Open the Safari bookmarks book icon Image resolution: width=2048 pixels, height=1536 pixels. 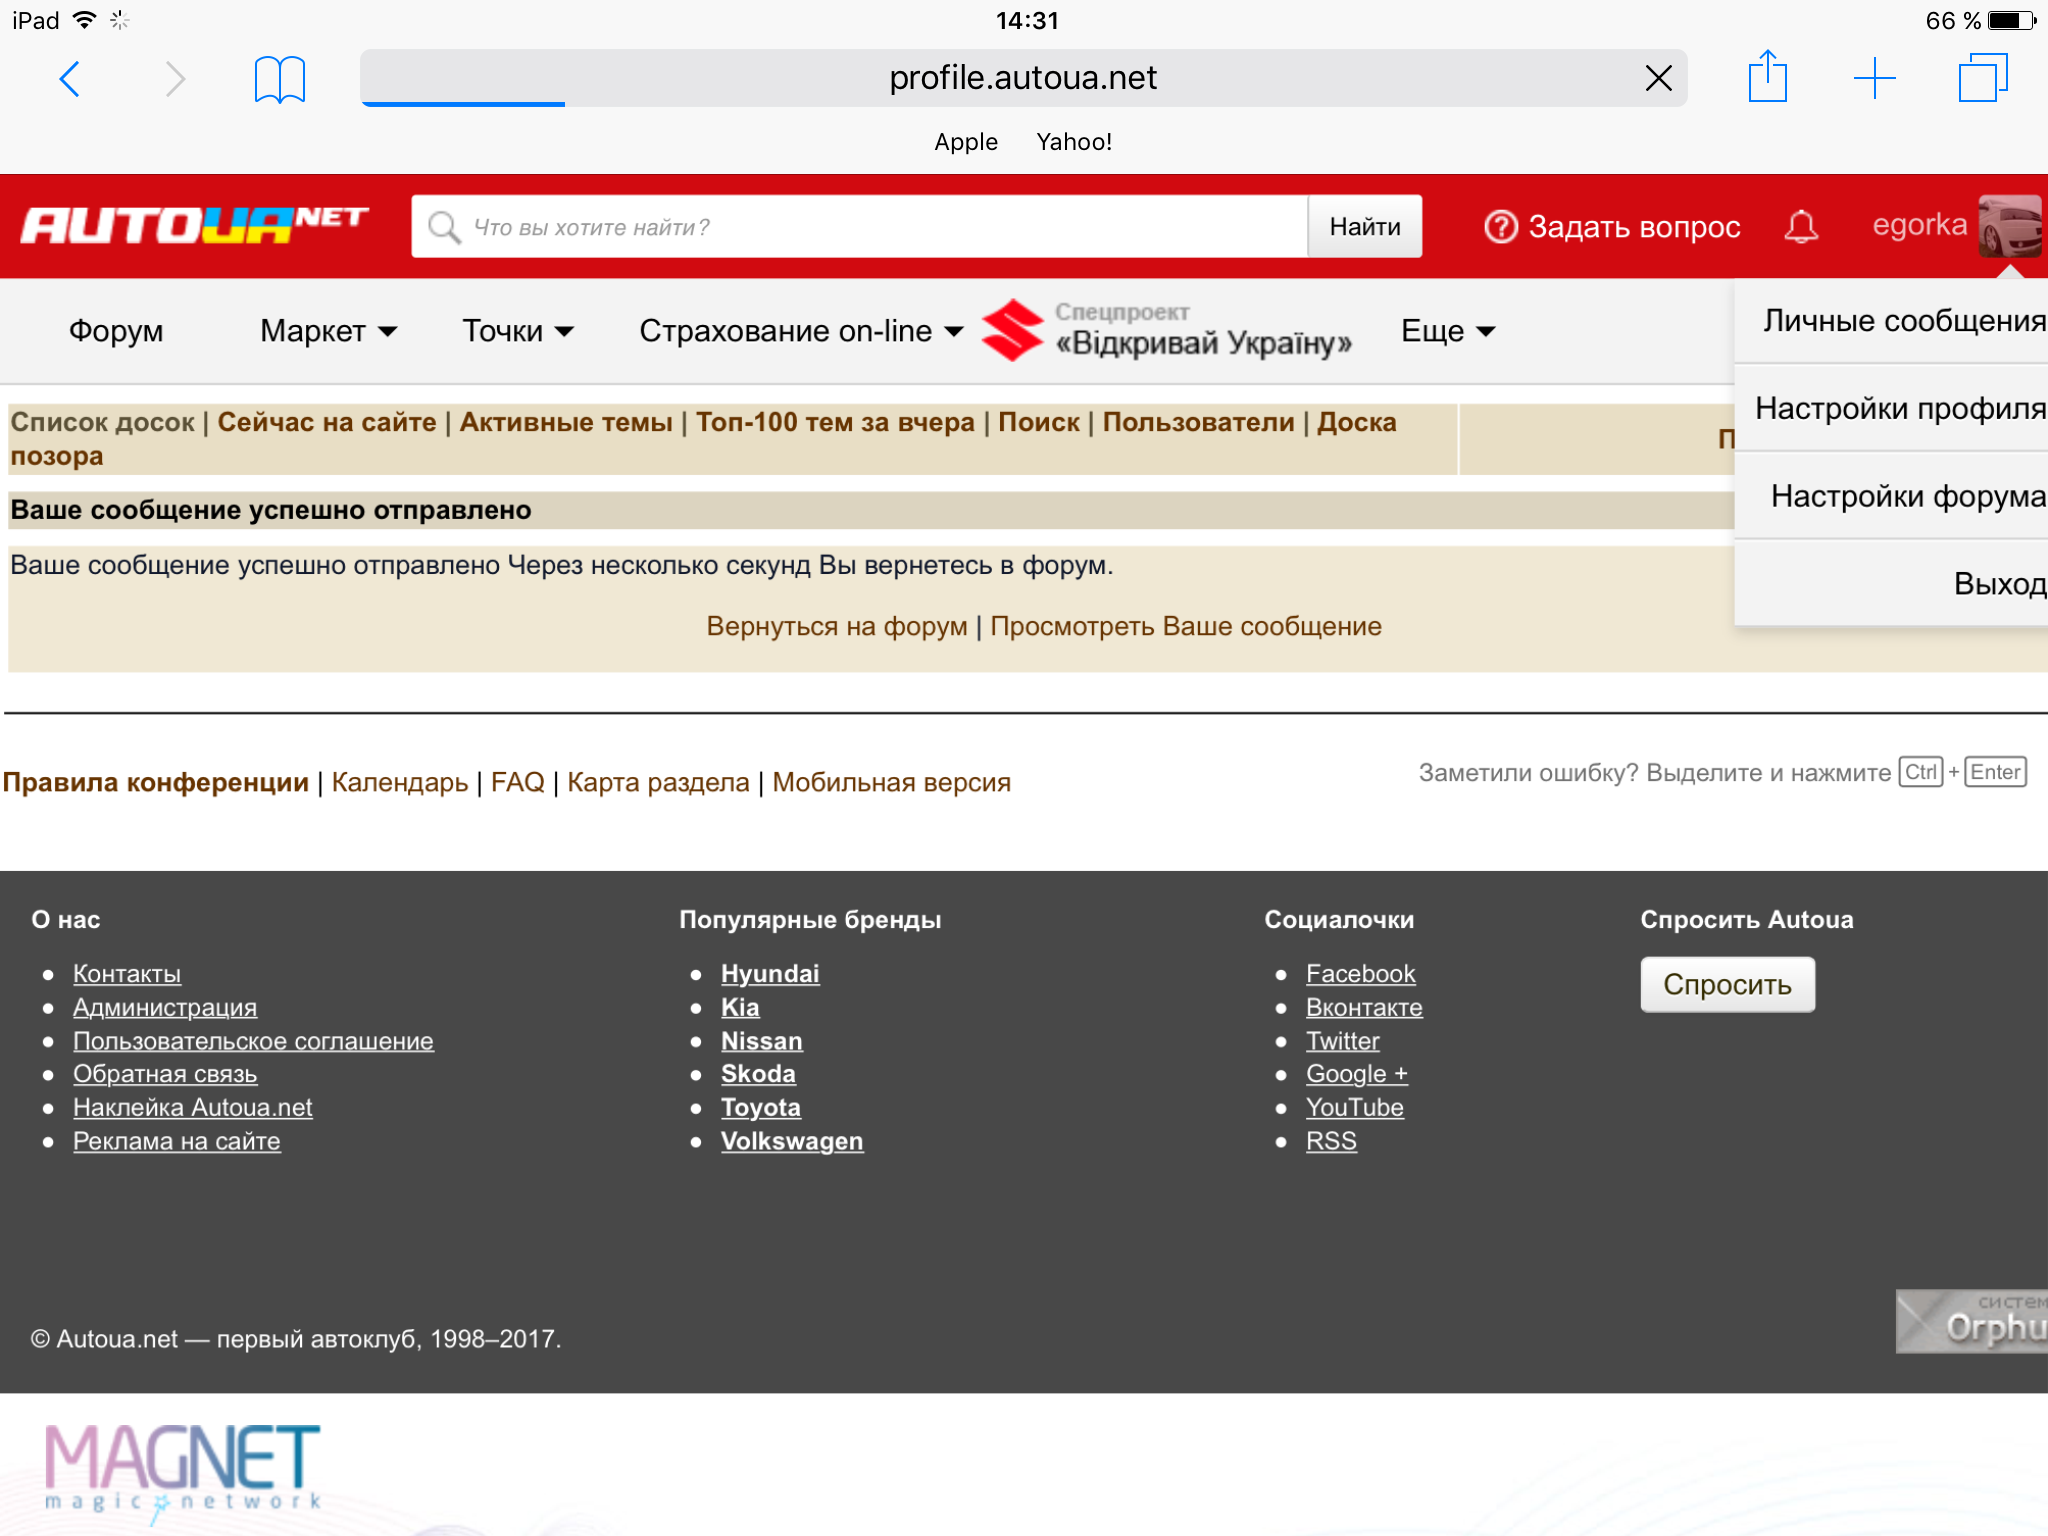(279, 79)
